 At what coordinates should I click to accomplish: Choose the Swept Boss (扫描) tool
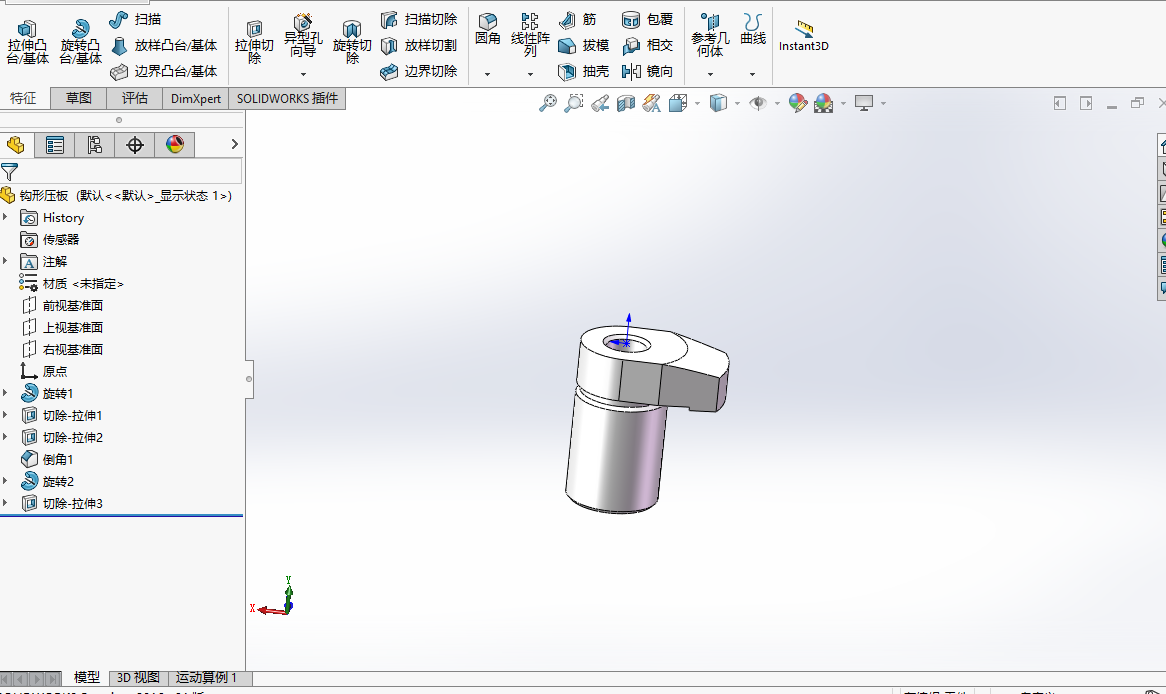[135, 19]
